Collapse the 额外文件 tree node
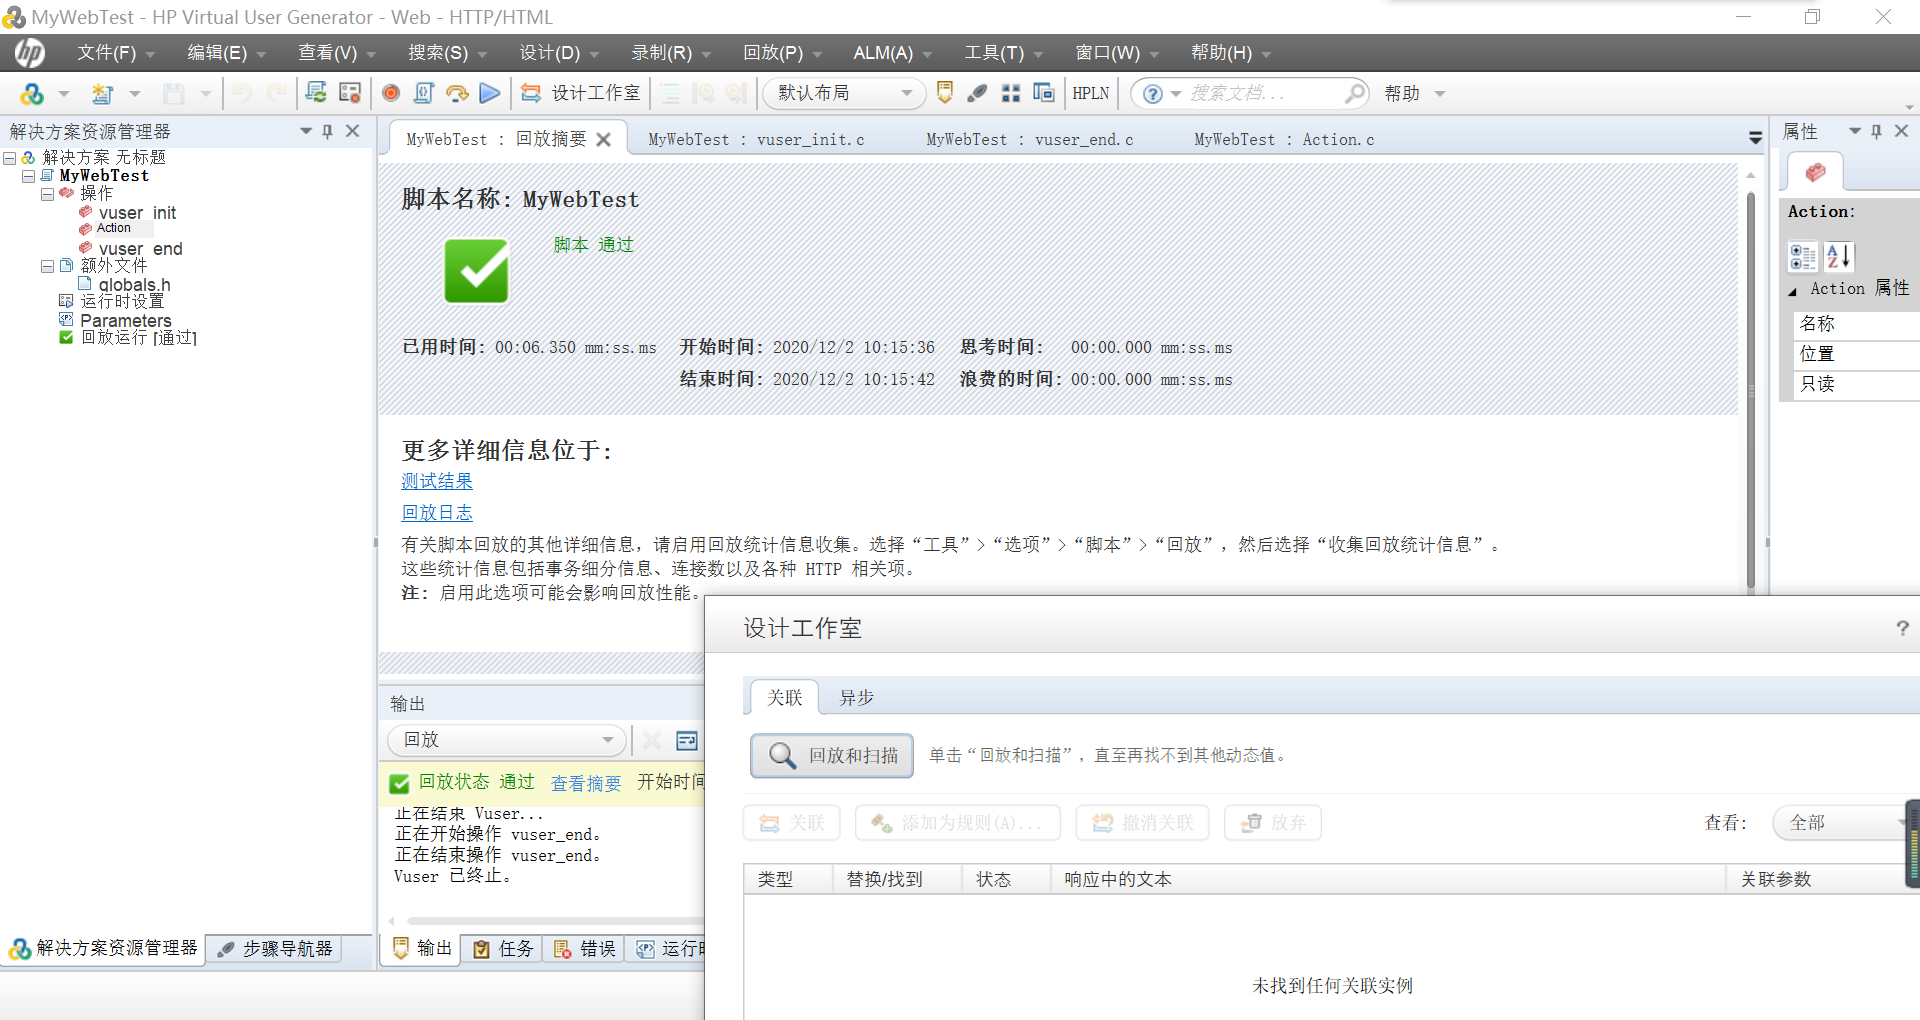 click(47, 266)
